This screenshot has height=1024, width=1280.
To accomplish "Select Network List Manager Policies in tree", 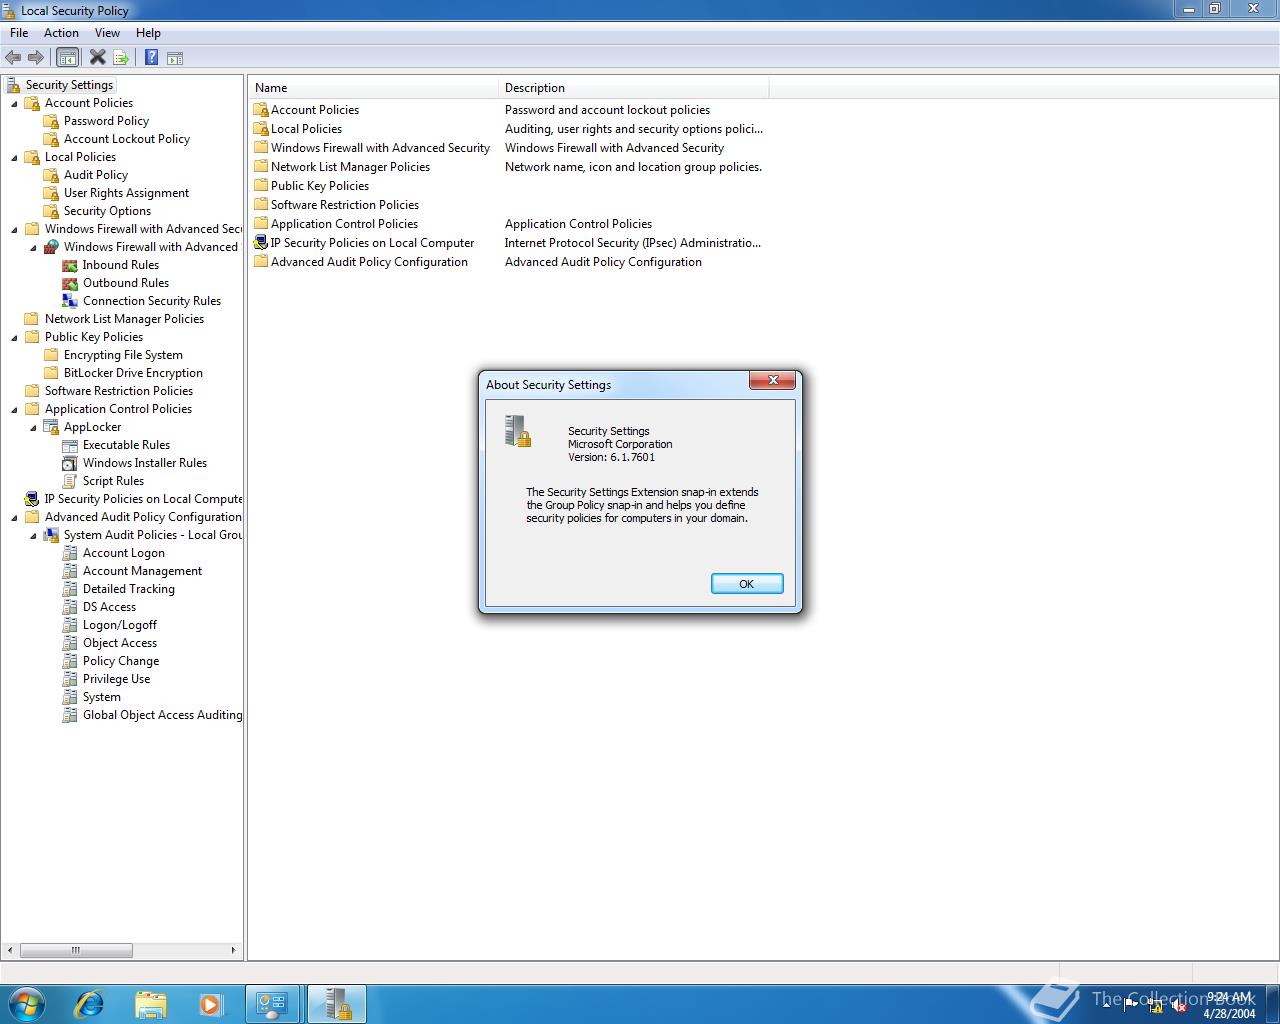I will (x=124, y=319).
